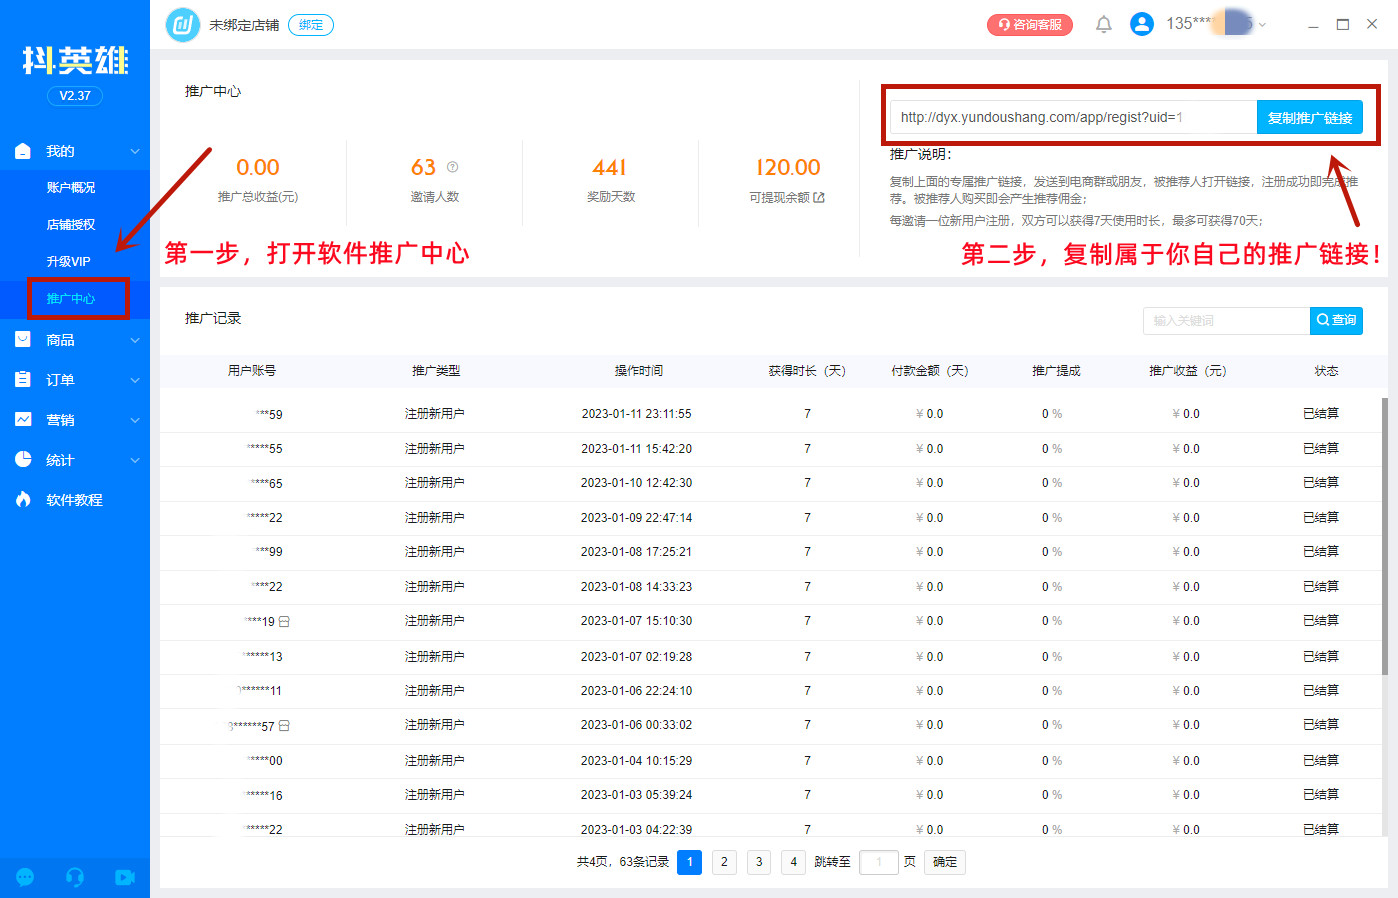The height and width of the screenshot is (898, 1398).
Task: Click the 营销 chart icon
Action: point(23,420)
